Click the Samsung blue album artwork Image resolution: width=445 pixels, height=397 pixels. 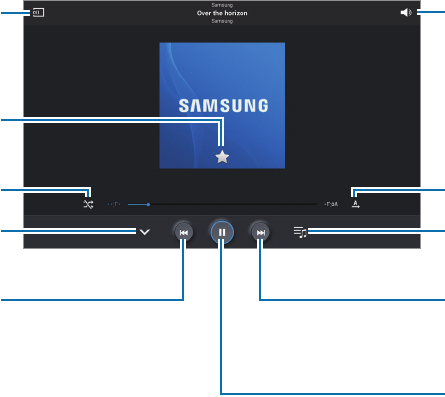point(222,106)
